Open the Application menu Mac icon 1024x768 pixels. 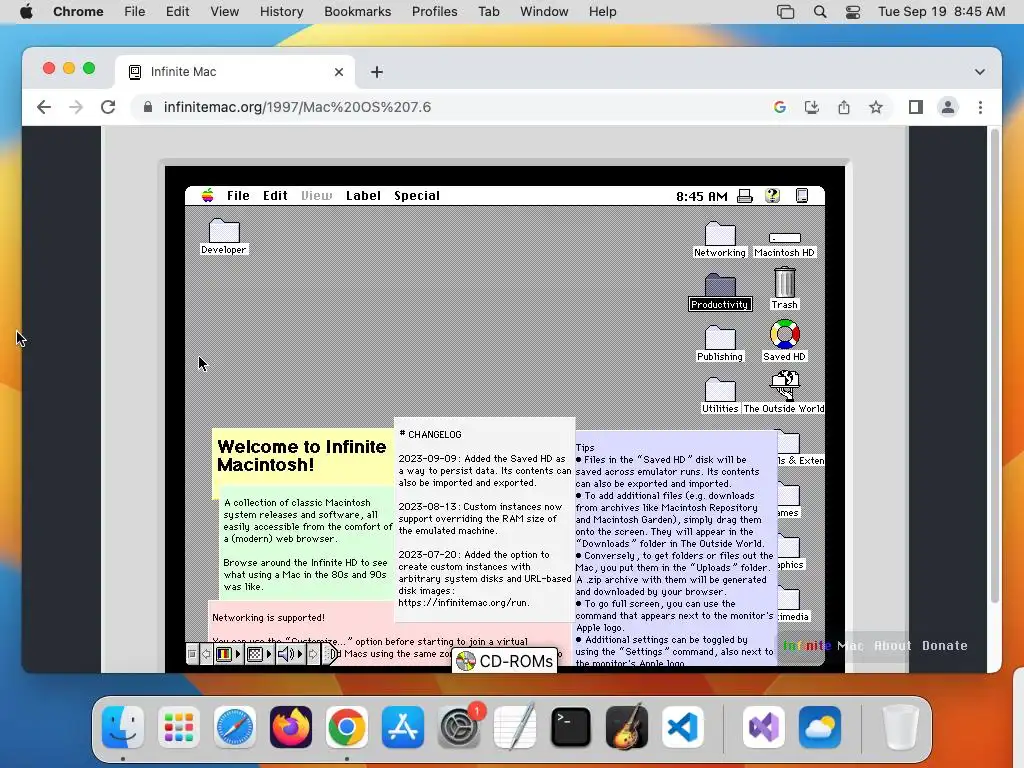802,195
